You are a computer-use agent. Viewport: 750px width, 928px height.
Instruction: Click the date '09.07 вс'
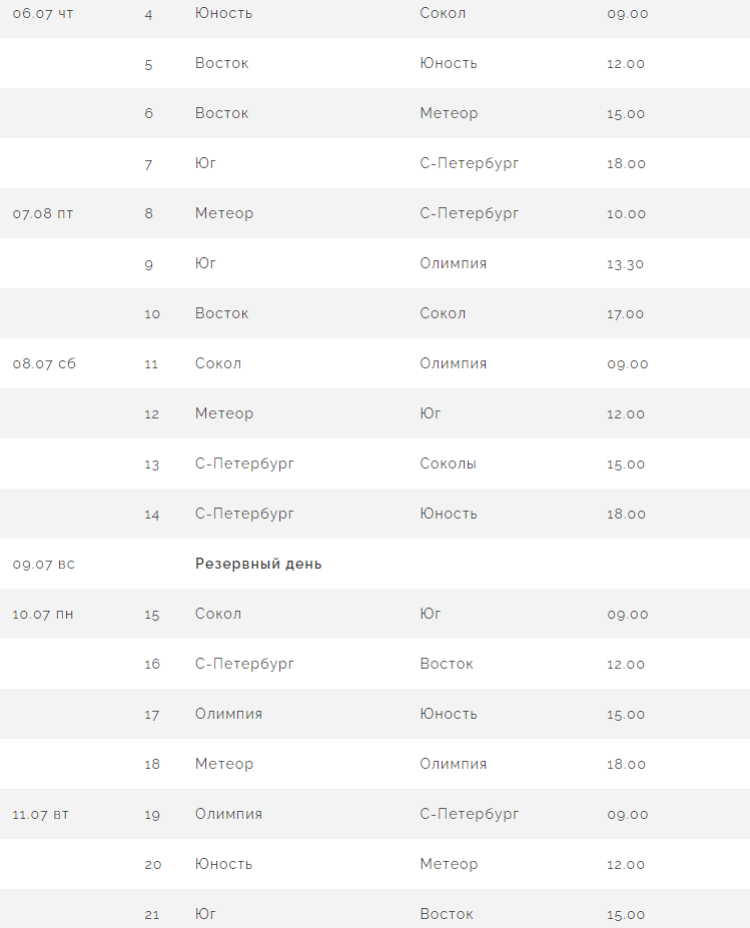pyautogui.click(x=44, y=564)
